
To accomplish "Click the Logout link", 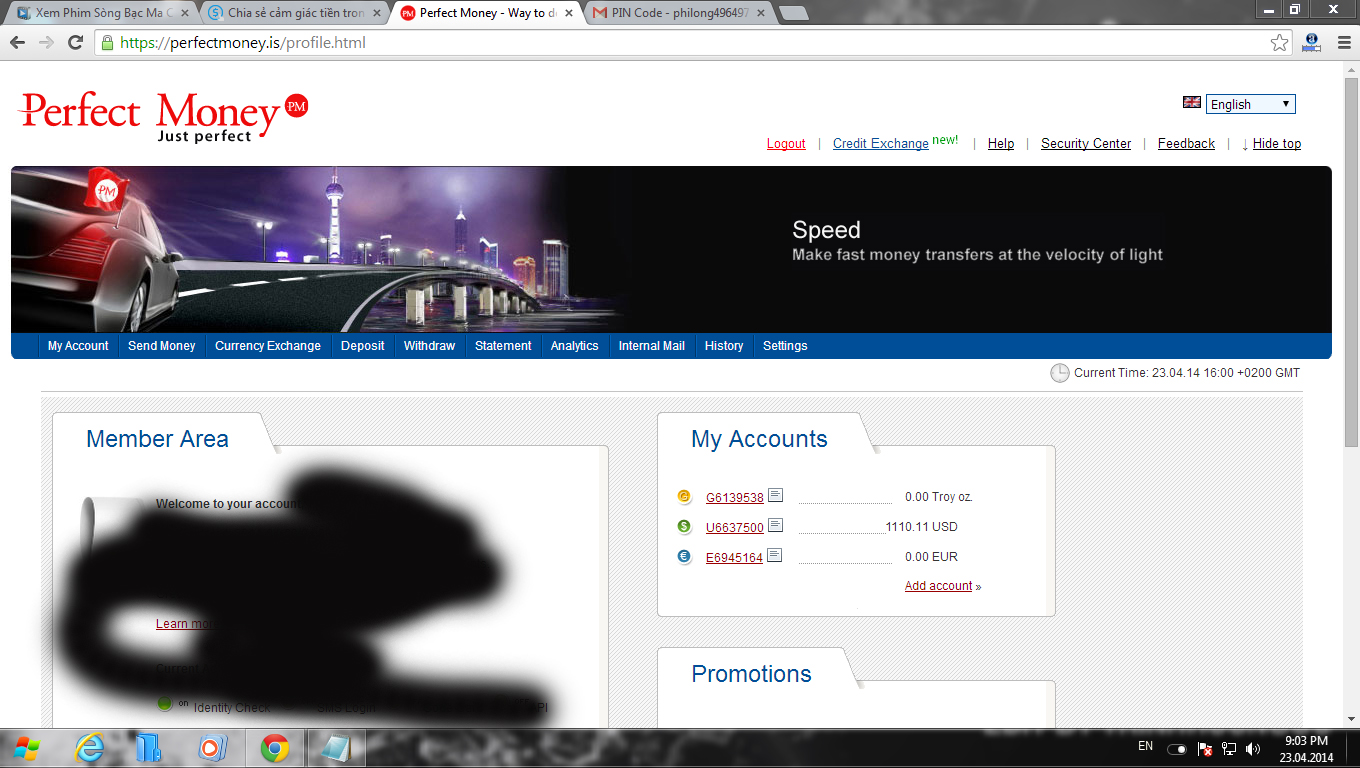I will pyautogui.click(x=786, y=144).
